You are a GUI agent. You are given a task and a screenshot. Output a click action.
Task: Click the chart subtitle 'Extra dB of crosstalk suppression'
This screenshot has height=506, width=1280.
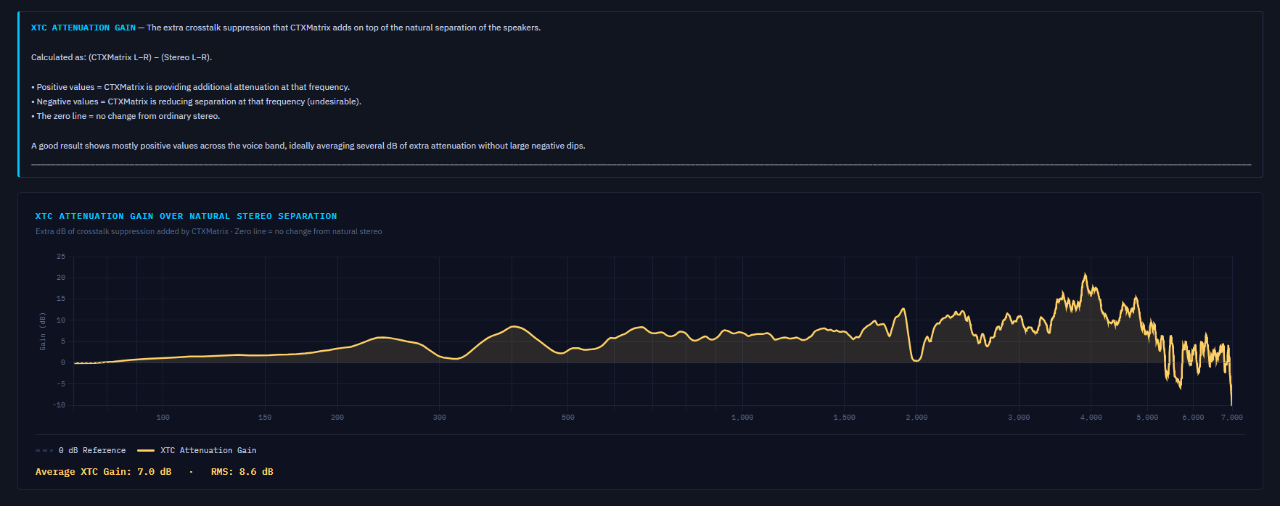(208, 231)
